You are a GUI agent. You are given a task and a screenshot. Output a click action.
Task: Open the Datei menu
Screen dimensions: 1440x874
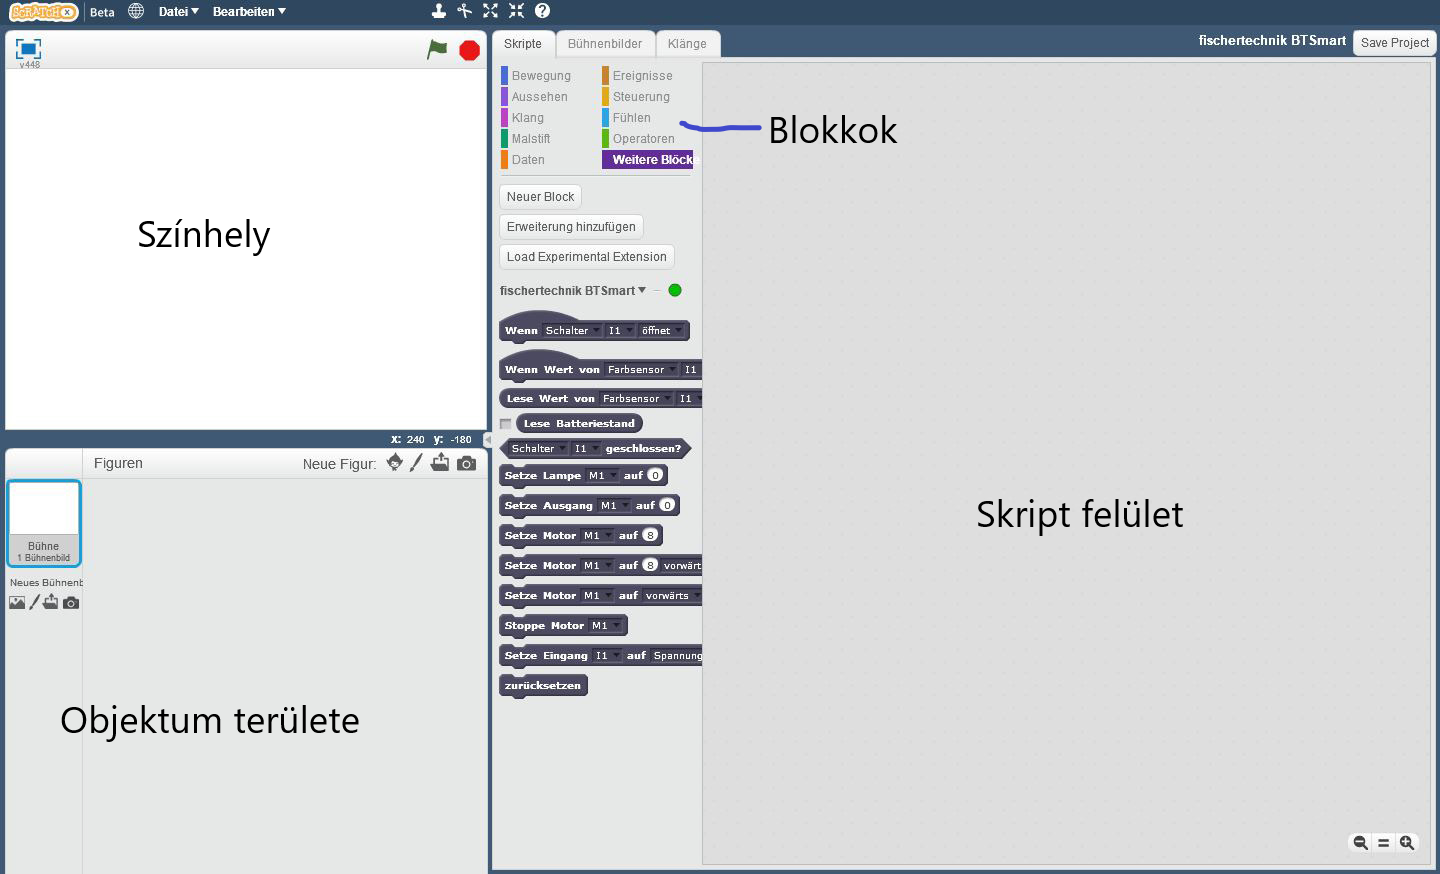[x=178, y=12]
